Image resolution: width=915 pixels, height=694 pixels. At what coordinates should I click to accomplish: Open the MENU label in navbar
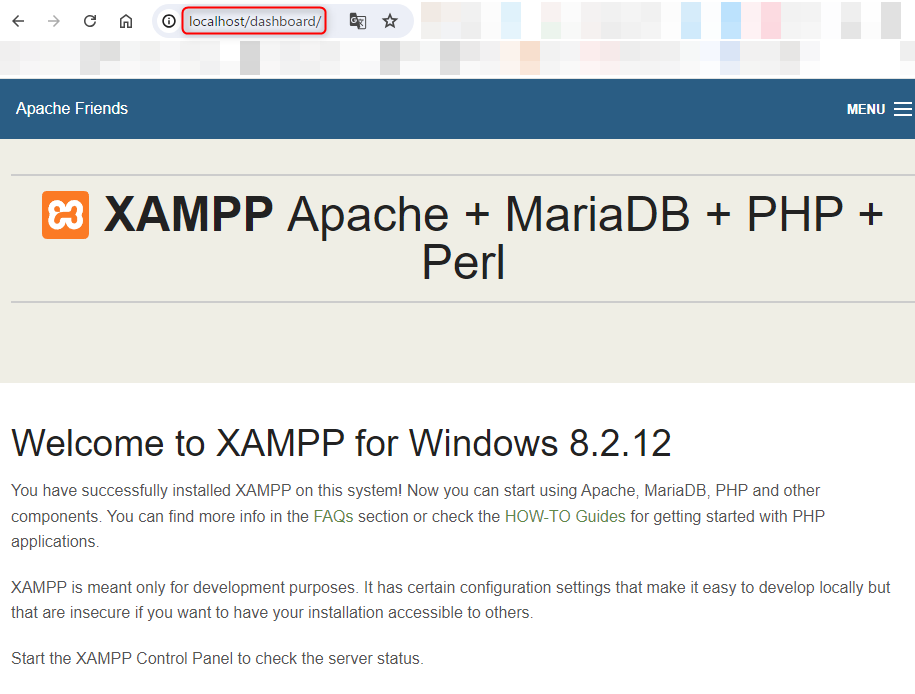[866, 109]
